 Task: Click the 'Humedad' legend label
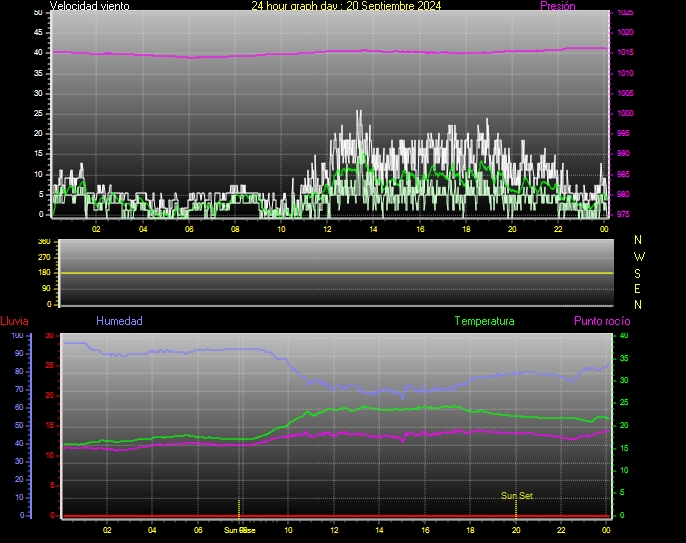pyautogui.click(x=119, y=321)
